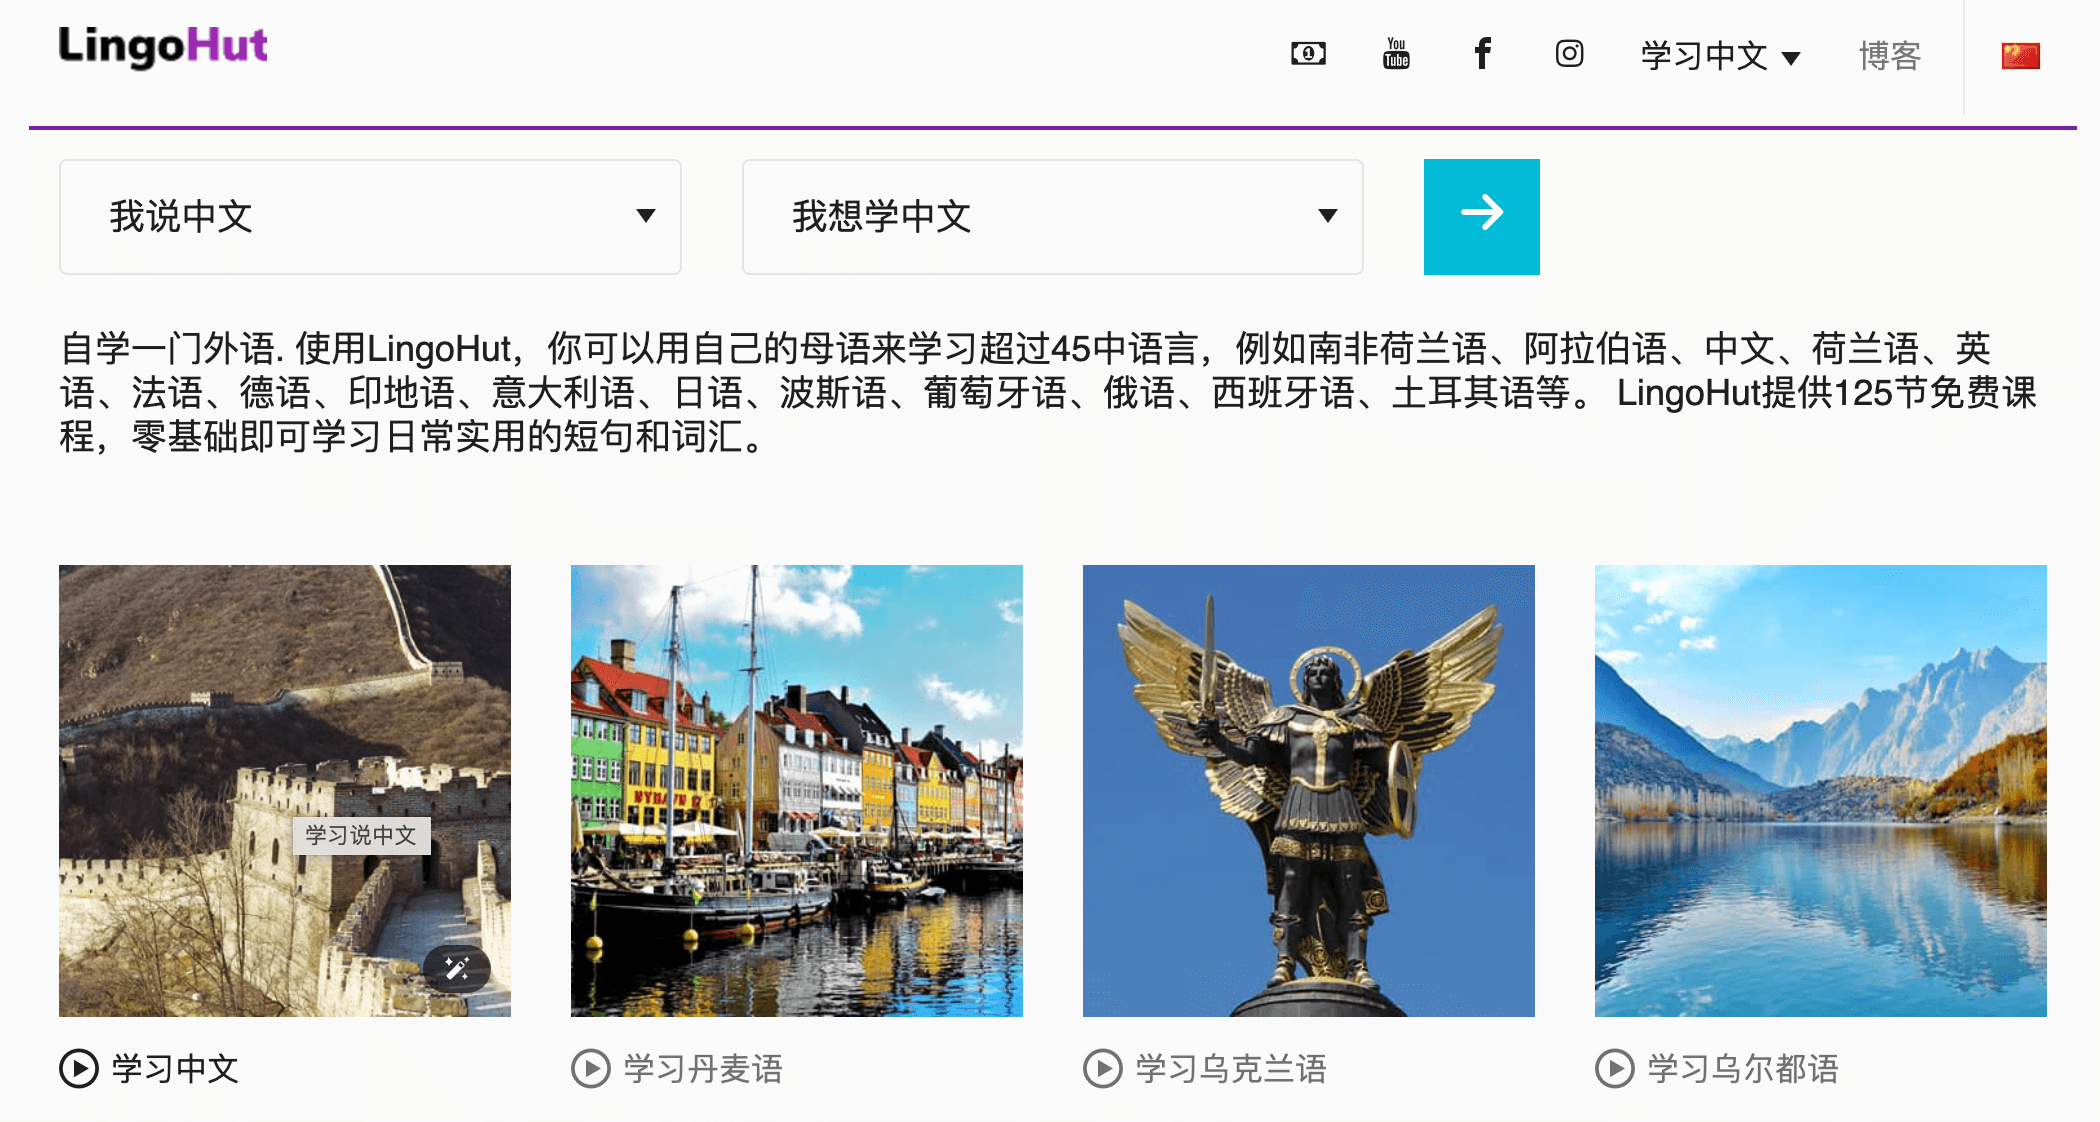Open the Nyhavn harbor course thumbnail

(x=796, y=789)
